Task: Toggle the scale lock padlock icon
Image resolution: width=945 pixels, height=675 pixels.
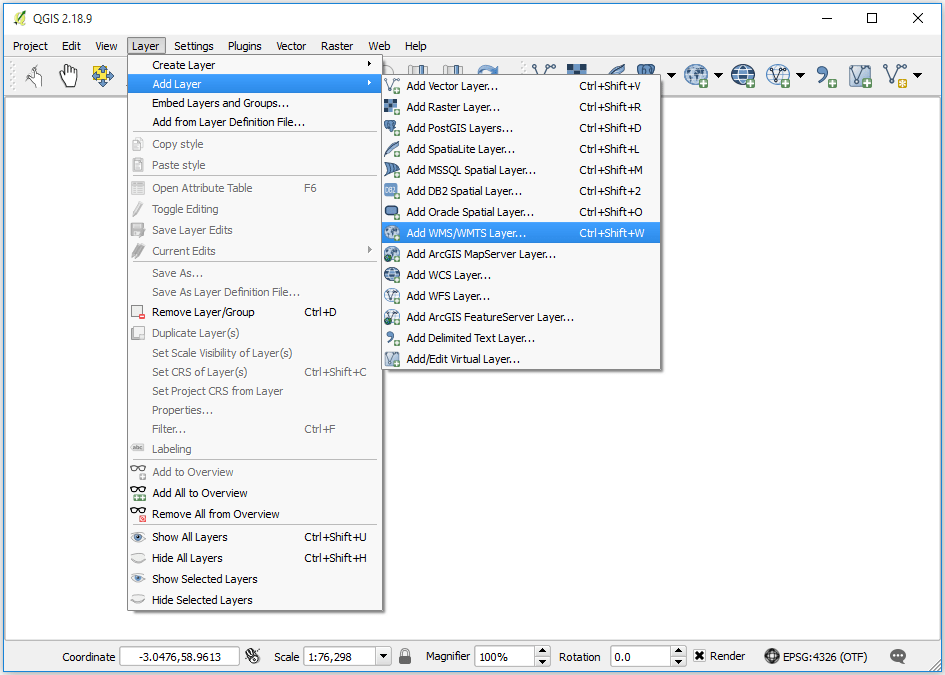Action: 405,656
